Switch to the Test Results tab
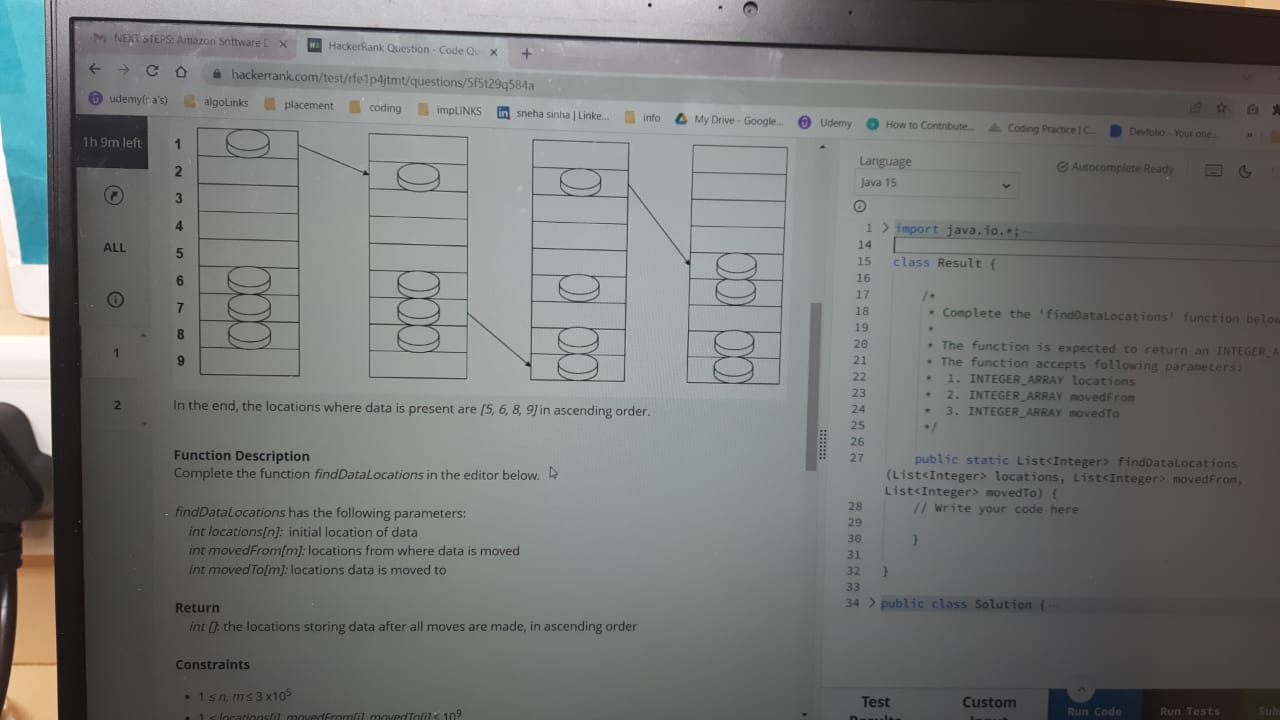This screenshot has height=720, width=1280. [876, 705]
